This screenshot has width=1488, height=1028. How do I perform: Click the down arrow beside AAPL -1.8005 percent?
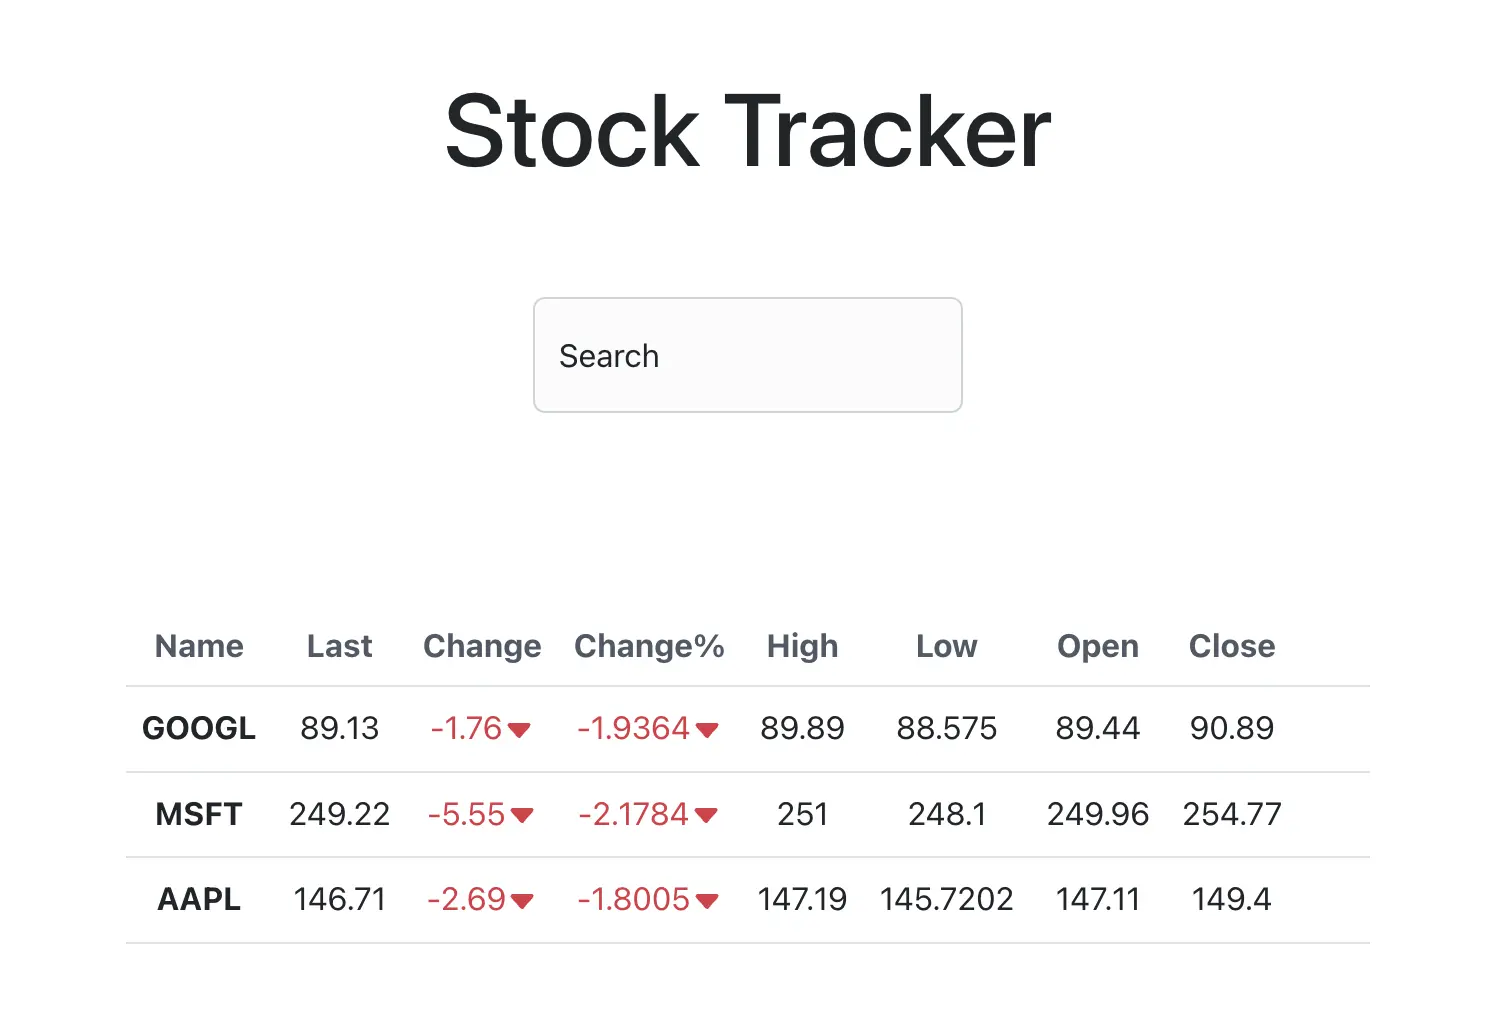pos(707,901)
